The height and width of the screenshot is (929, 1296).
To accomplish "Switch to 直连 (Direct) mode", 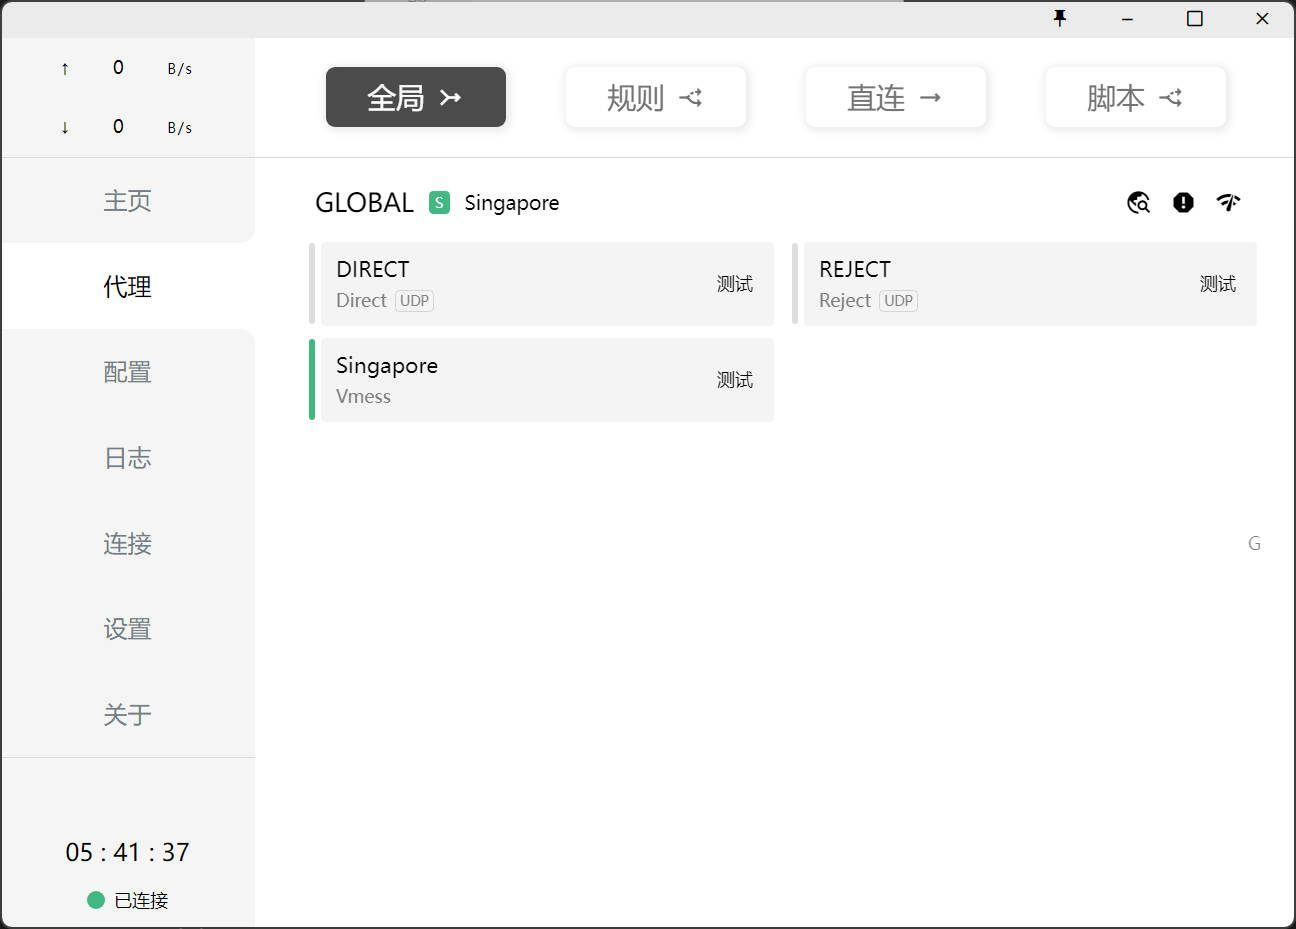I will pyautogui.click(x=895, y=97).
